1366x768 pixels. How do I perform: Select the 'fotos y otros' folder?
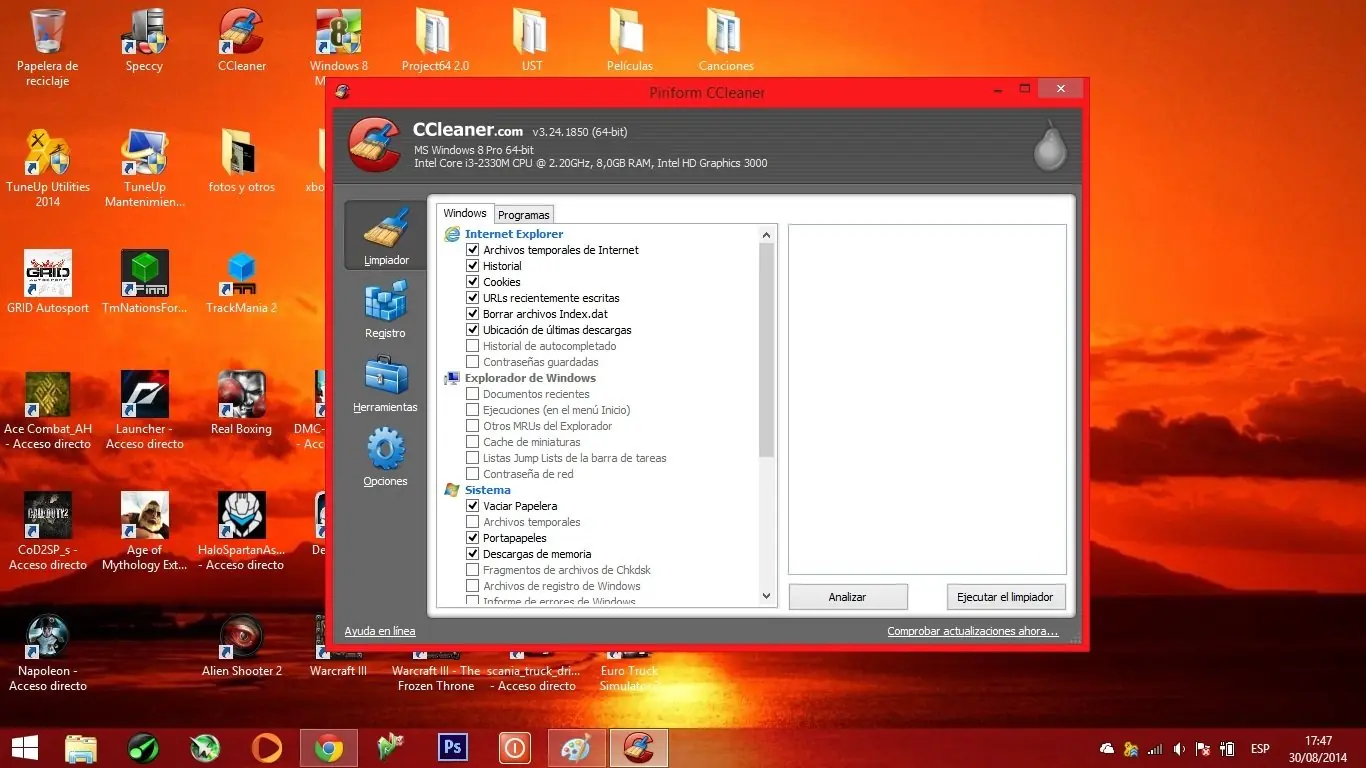pyautogui.click(x=242, y=161)
